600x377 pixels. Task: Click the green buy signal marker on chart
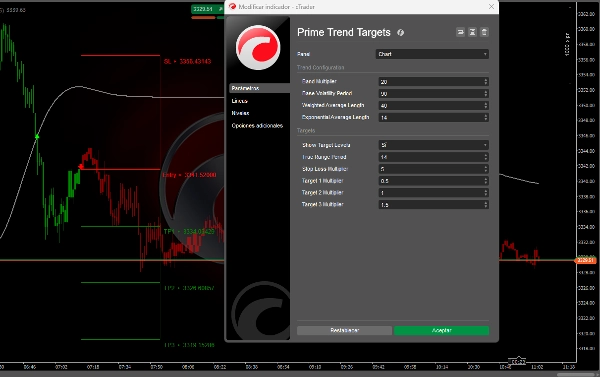click(37, 137)
